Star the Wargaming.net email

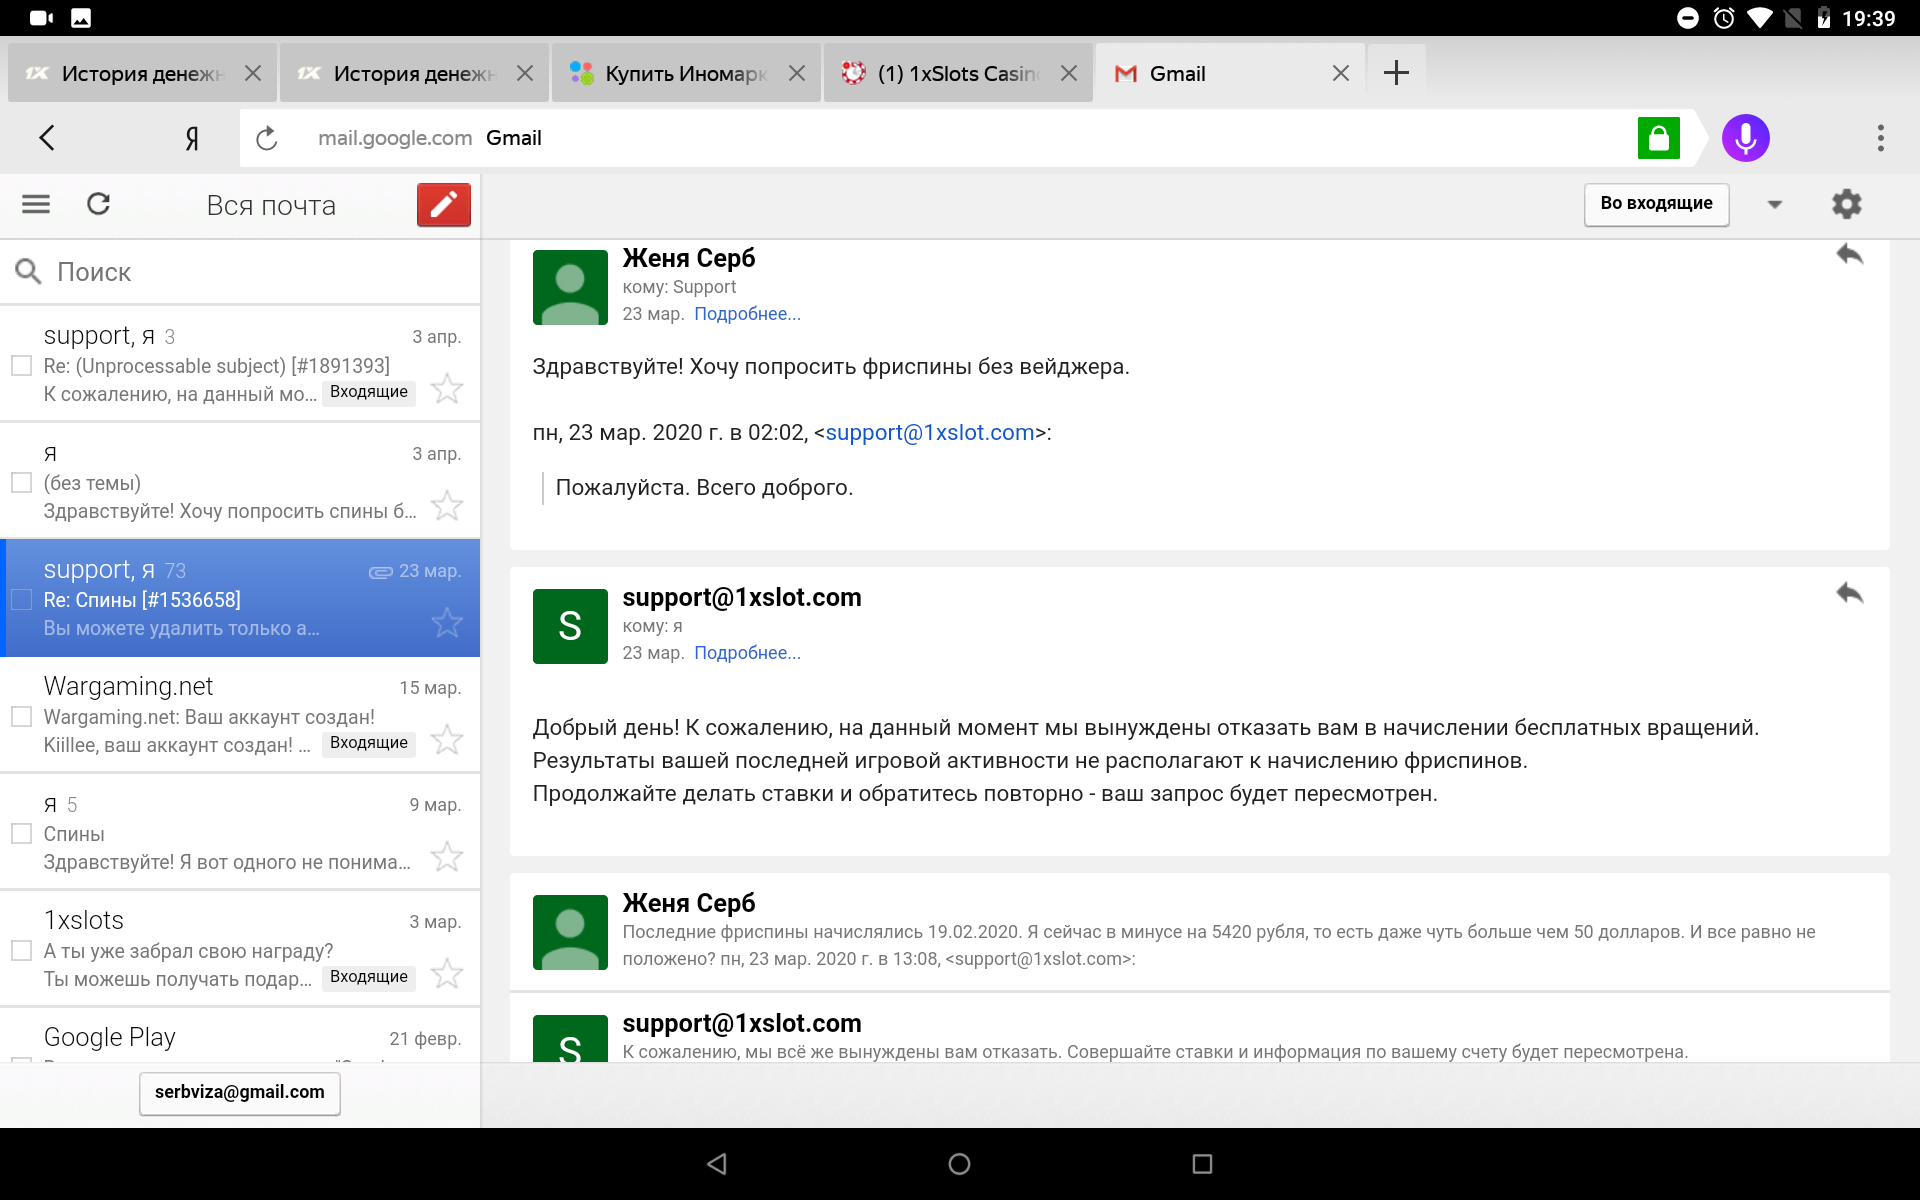coord(447,740)
